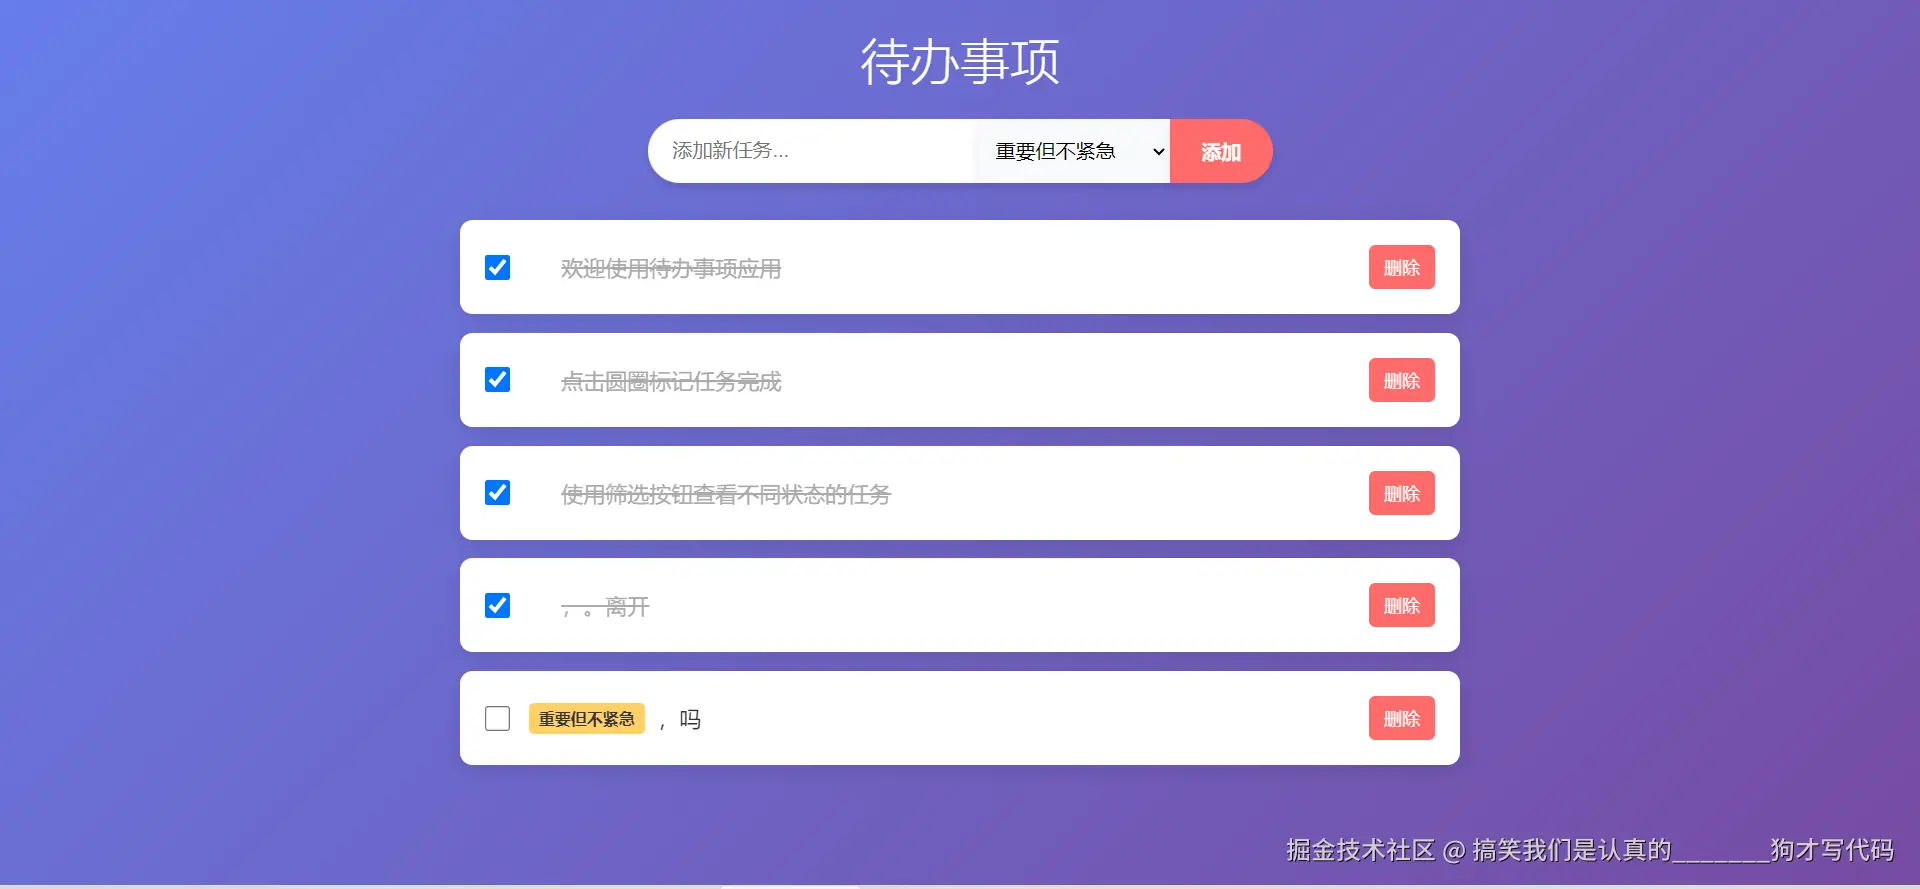1920x889 pixels.
Task: Click the yellow 重要但不紧急 priority tag
Action: coord(587,719)
